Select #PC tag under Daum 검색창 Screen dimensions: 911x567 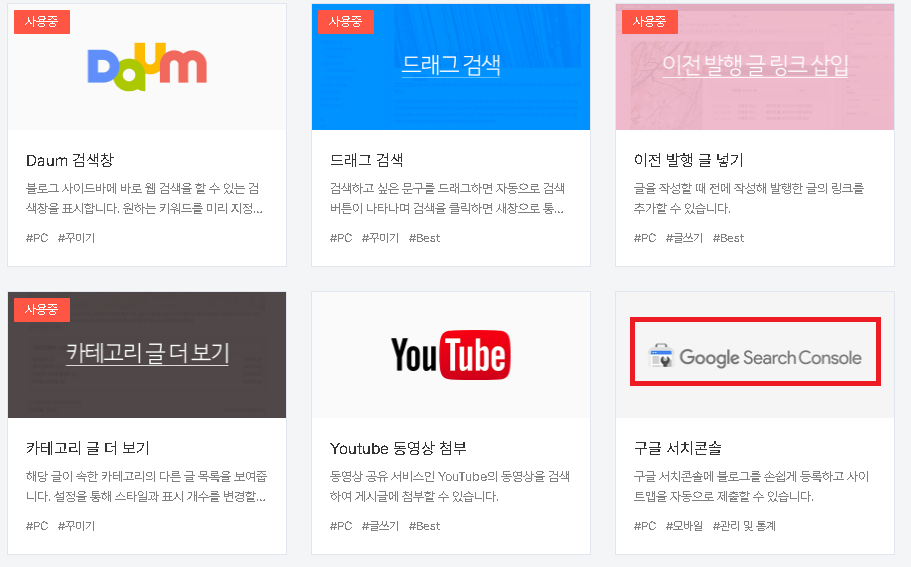click(x=37, y=238)
